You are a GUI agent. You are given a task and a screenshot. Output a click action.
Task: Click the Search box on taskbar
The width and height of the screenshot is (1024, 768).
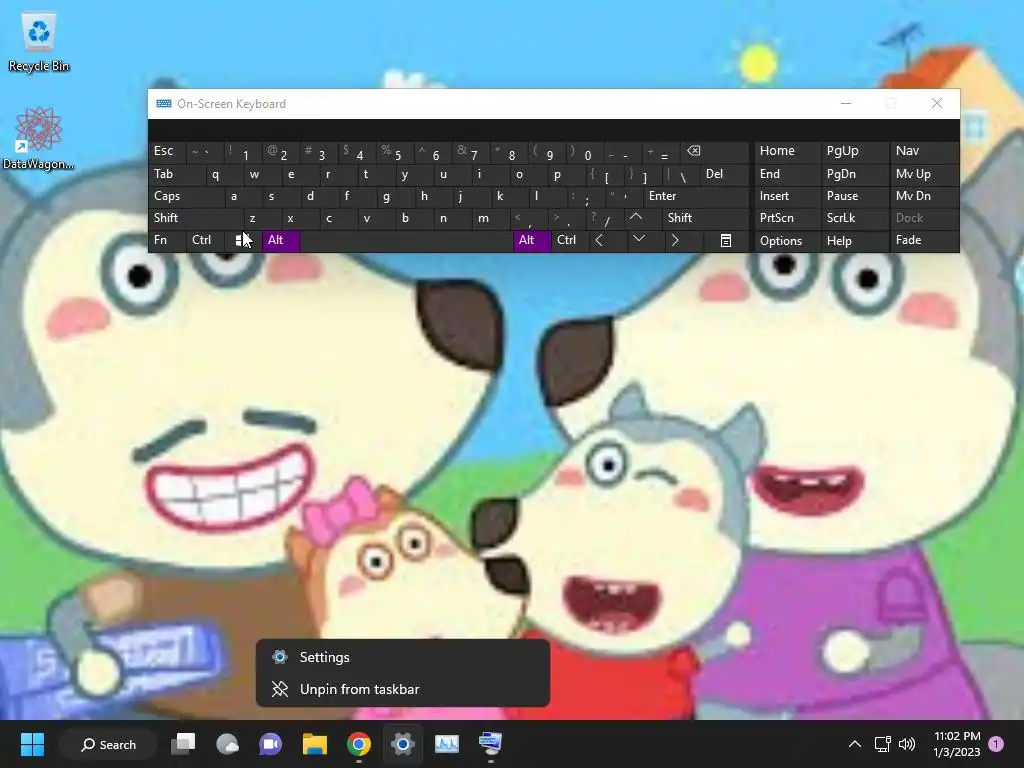coord(108,744)
